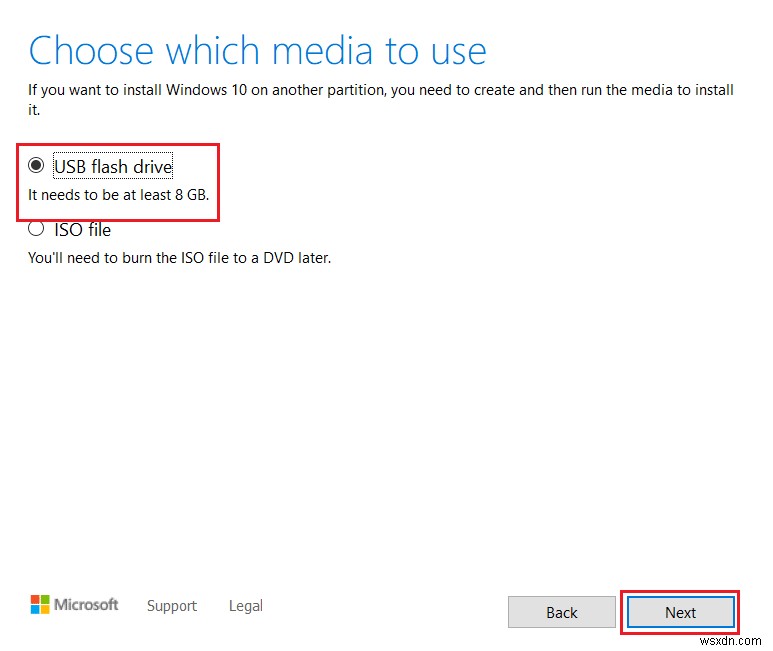Go back with the Back button
The width and height of the screenshot is (773, 651).
561,612
